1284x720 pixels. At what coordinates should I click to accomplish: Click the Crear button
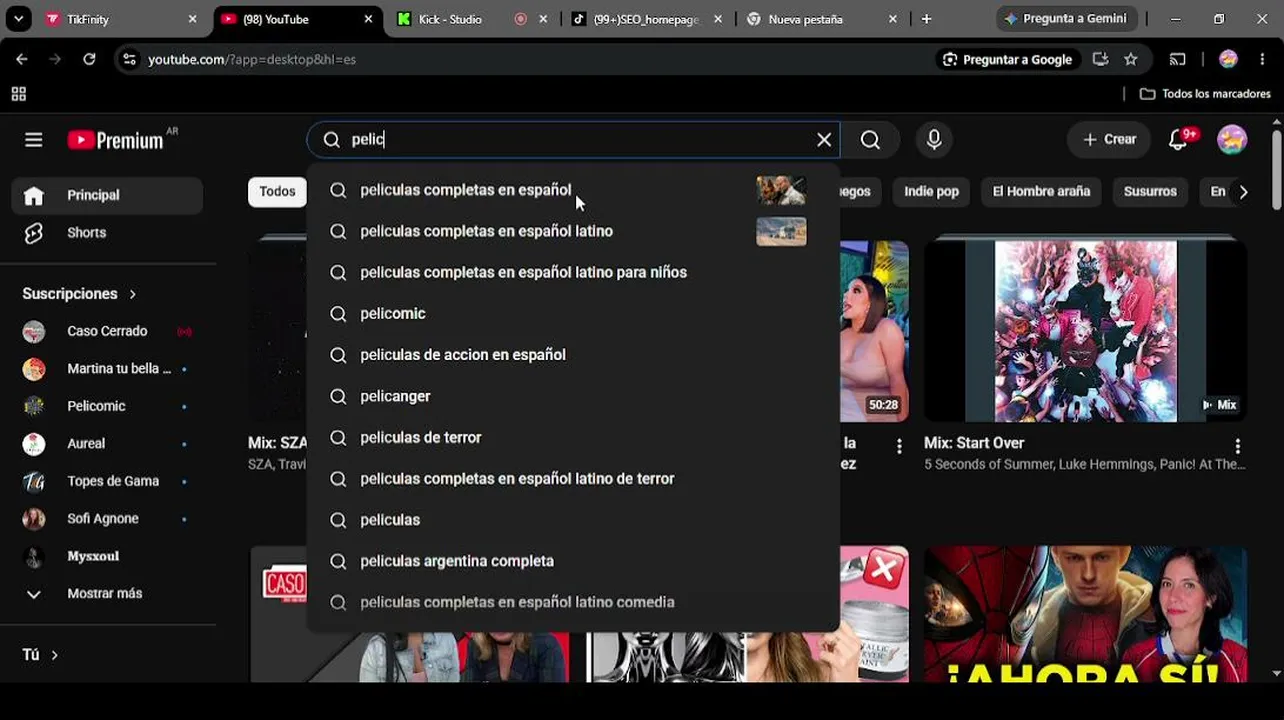pos(1109,140)
